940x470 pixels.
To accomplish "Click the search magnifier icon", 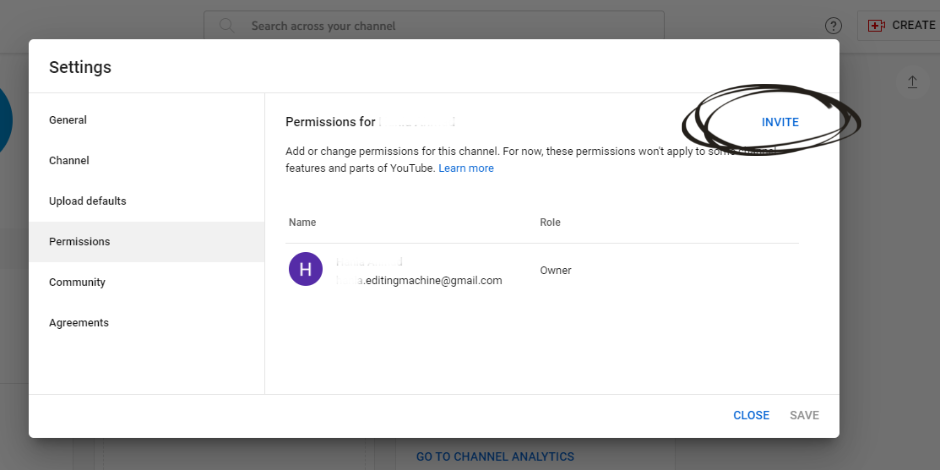I will coord(227,26).
